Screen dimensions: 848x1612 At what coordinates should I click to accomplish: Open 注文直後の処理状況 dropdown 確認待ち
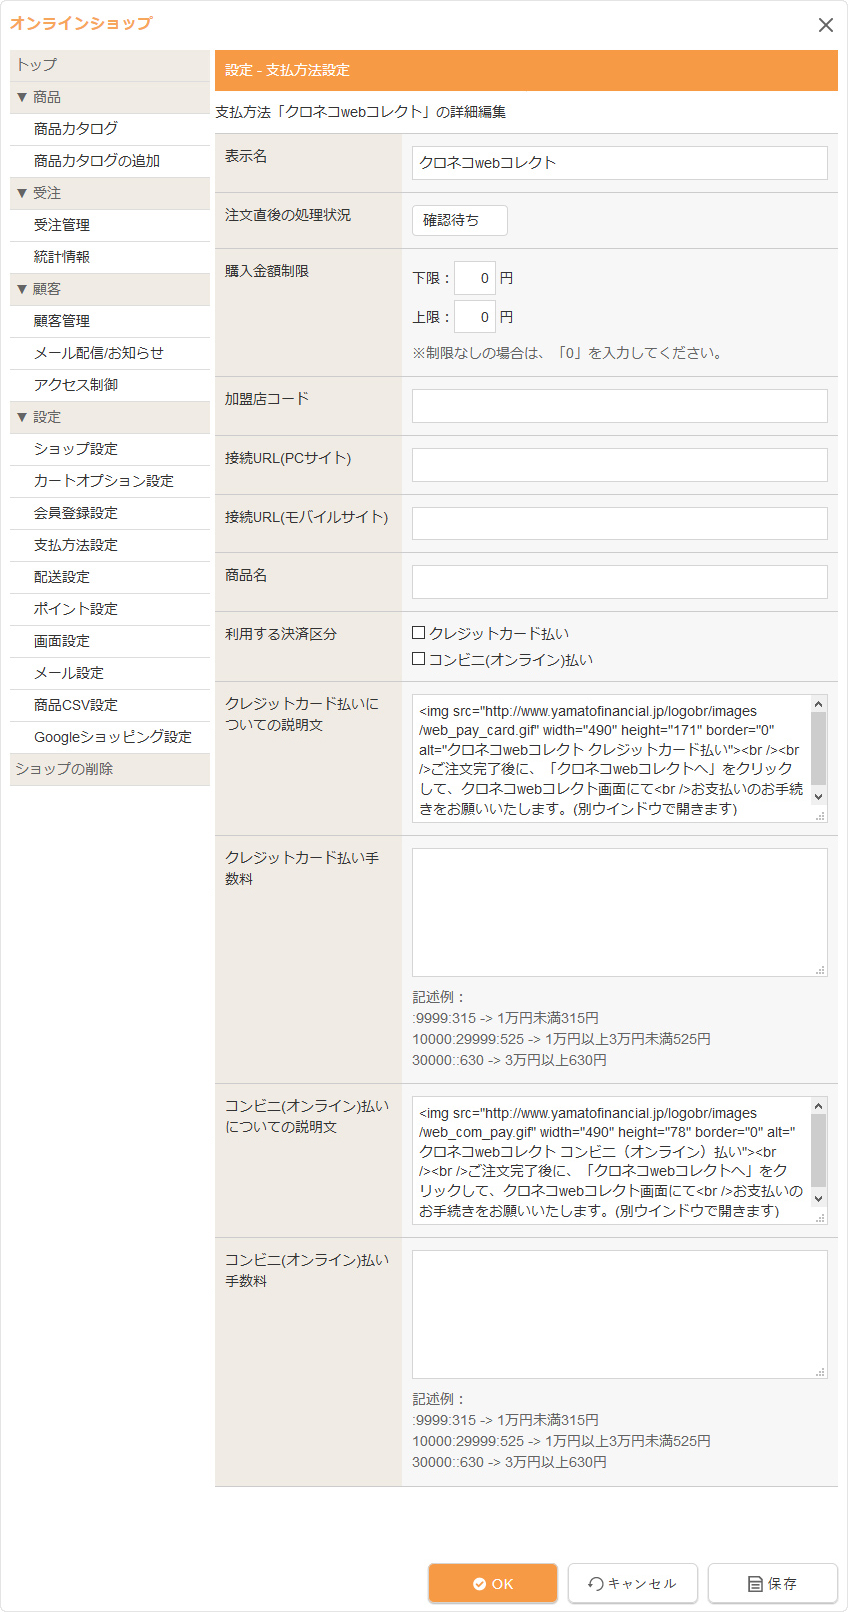coord(459,220)
